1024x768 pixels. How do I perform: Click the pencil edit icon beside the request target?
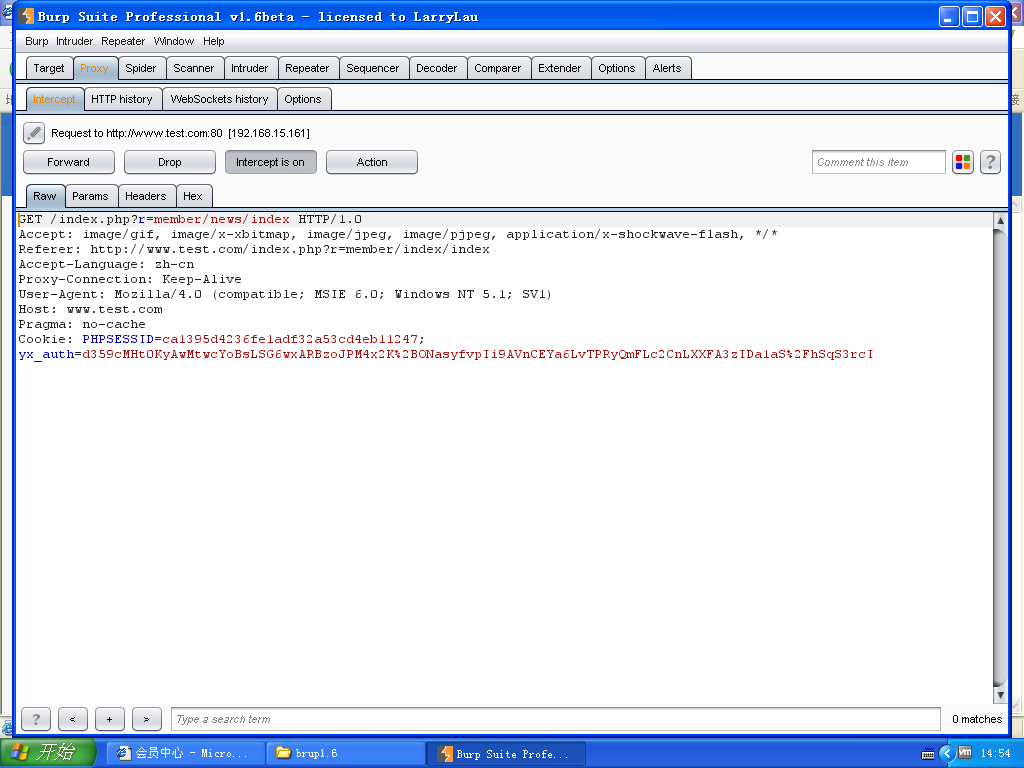pyautogui.click(x=34, y=133)
